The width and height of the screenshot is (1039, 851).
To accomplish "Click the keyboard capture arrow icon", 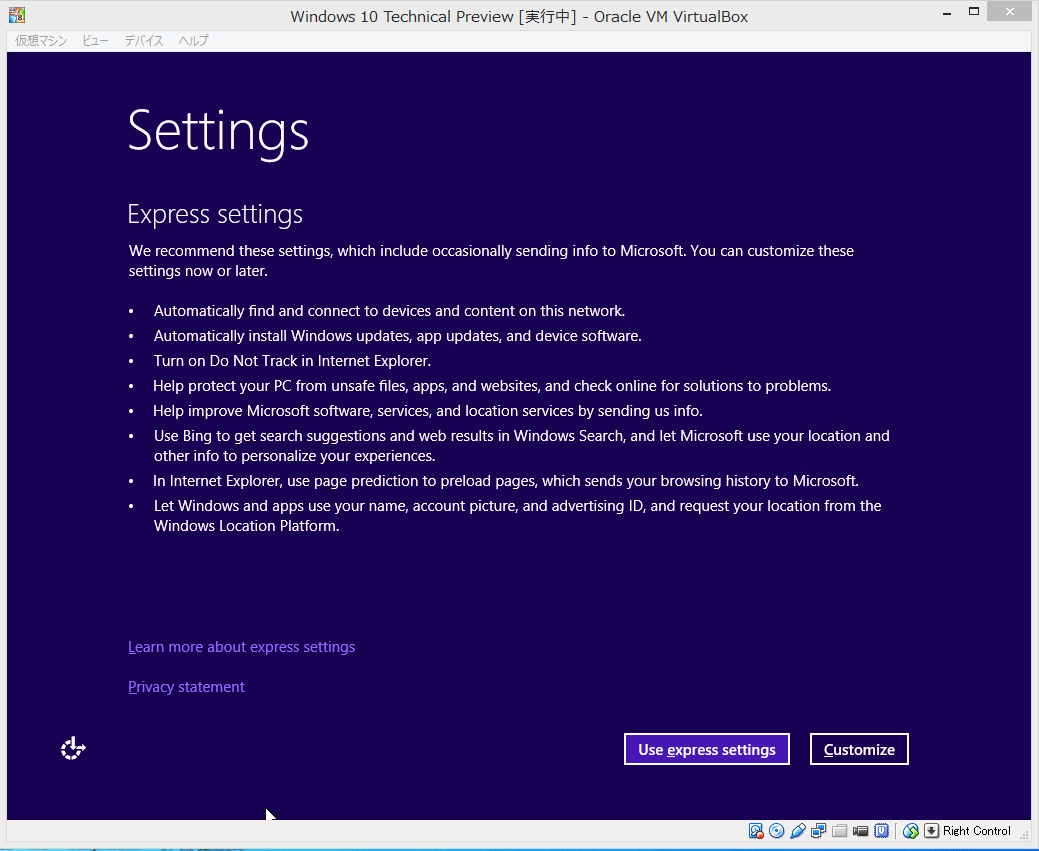I will tap(932, 830).
